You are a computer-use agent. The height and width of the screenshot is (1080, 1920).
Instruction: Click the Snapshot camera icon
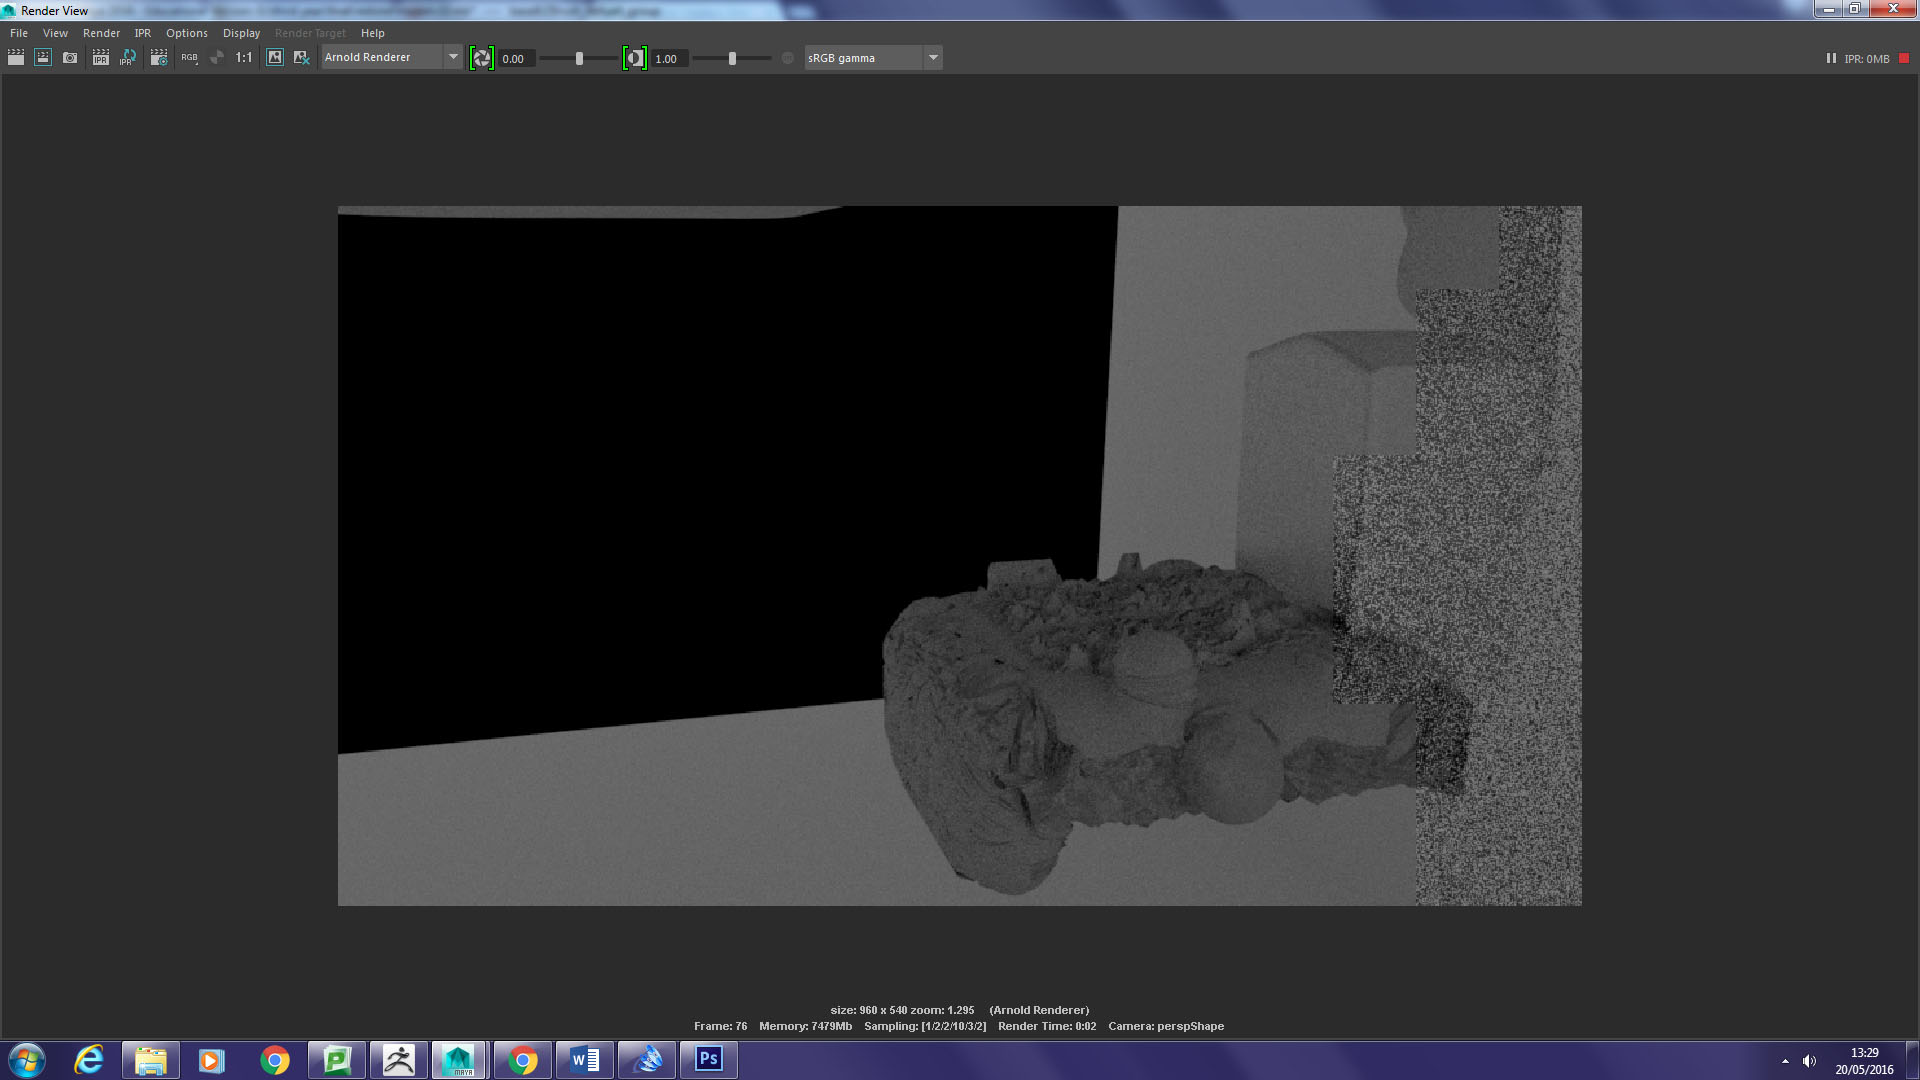(70, 58)
